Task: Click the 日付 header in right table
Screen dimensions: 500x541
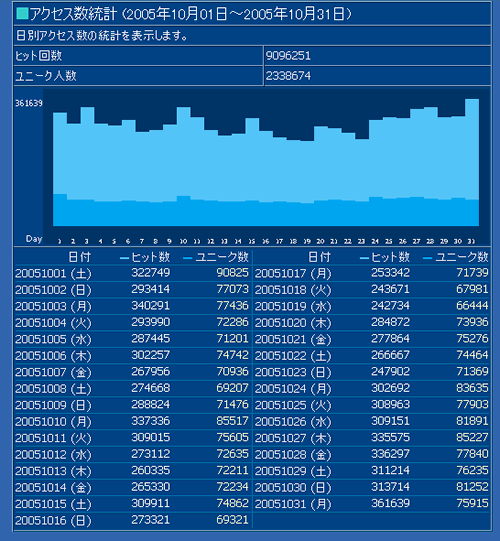Action: tap(319, 257)
